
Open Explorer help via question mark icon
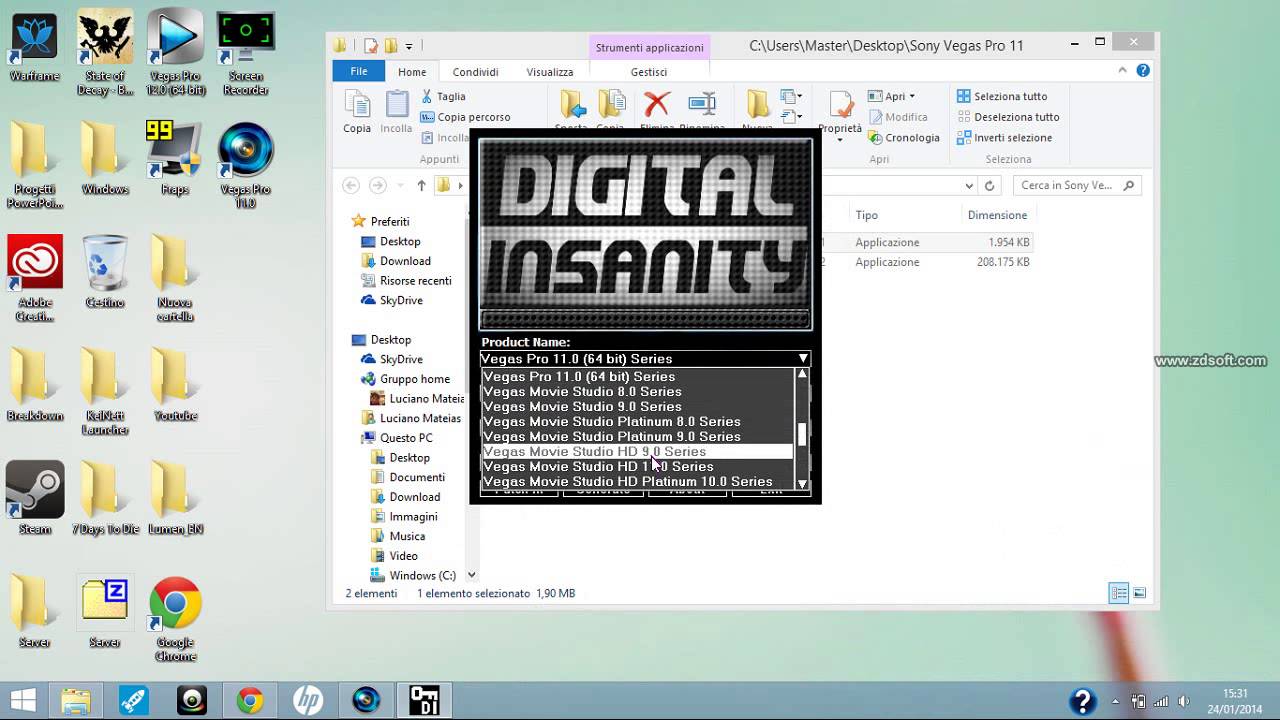pos(1143,71)
